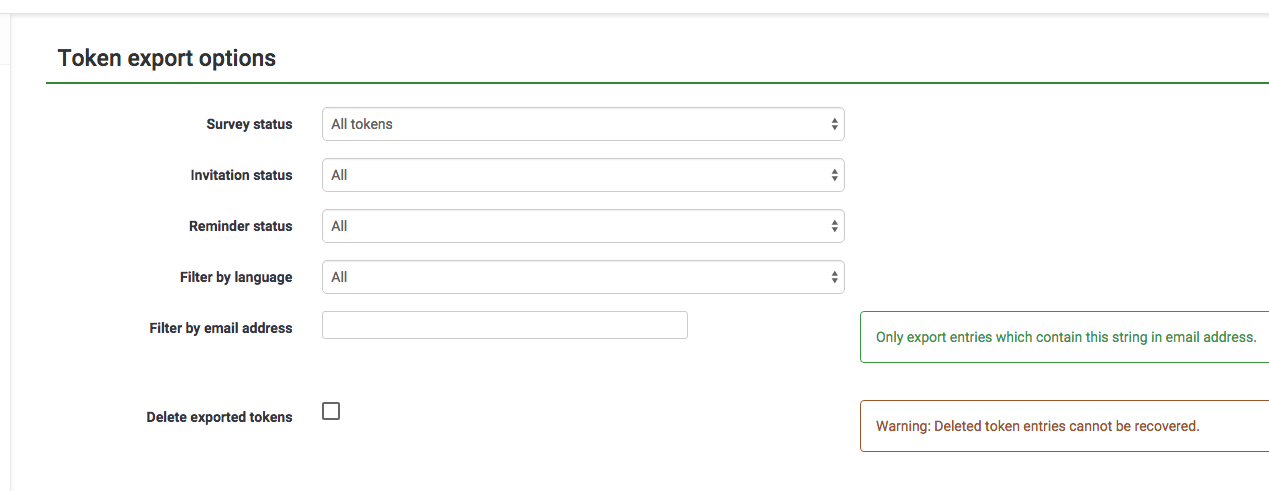Click the Reminder status dropdown arrow icon
The image size is (1269, 491).
(834, 226)
